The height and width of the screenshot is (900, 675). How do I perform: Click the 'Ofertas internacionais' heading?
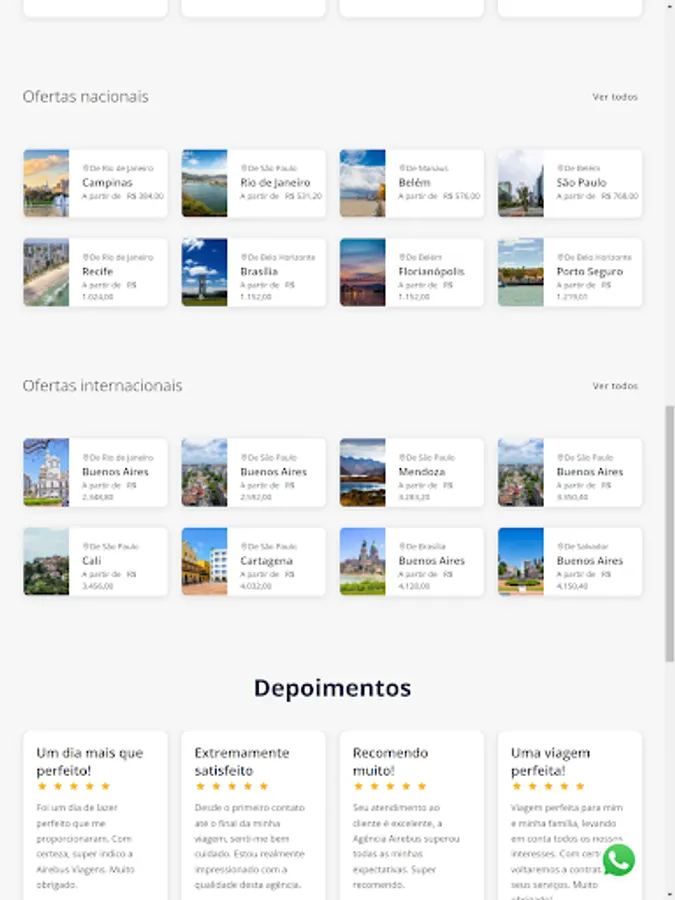(x=103, y=386)
